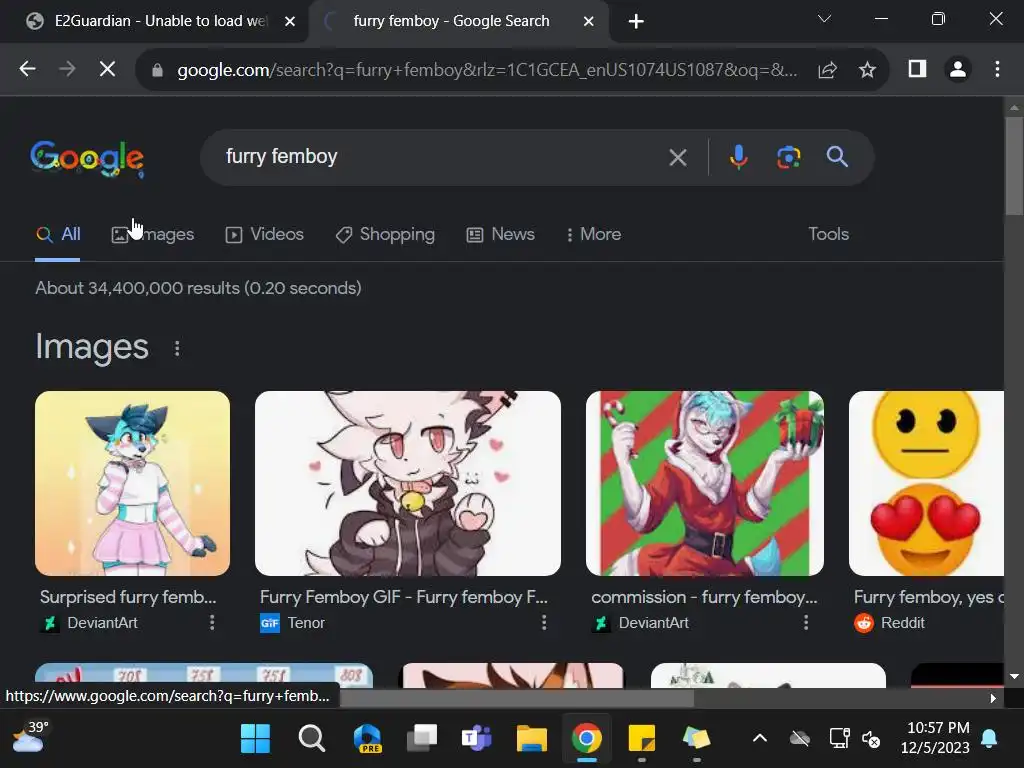Search by image with Google Lens
Viewport: 1024px width, 768px height.
(788, 157)
